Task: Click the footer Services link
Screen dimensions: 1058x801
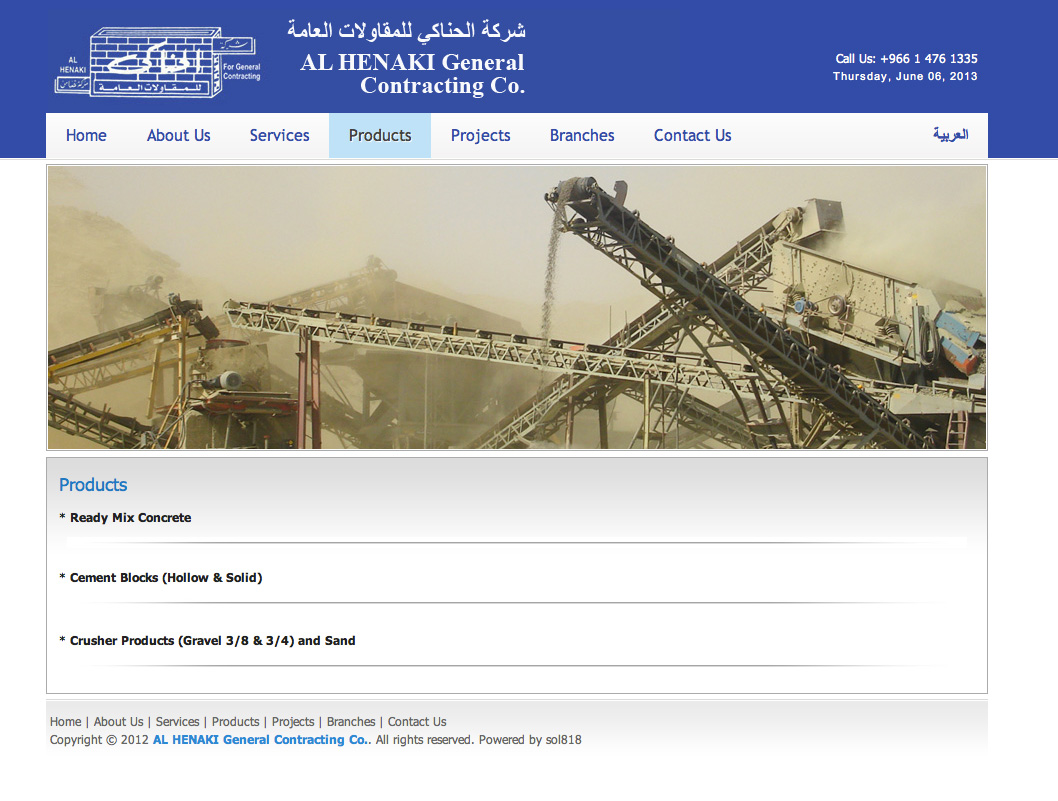Action: [177, 721]
